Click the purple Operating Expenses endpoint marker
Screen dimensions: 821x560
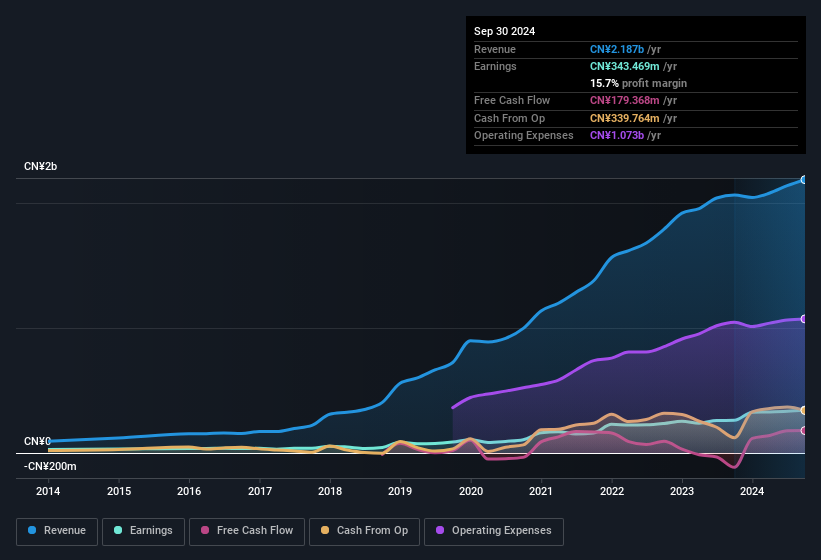pyautogui.click(x=804, y=319)
